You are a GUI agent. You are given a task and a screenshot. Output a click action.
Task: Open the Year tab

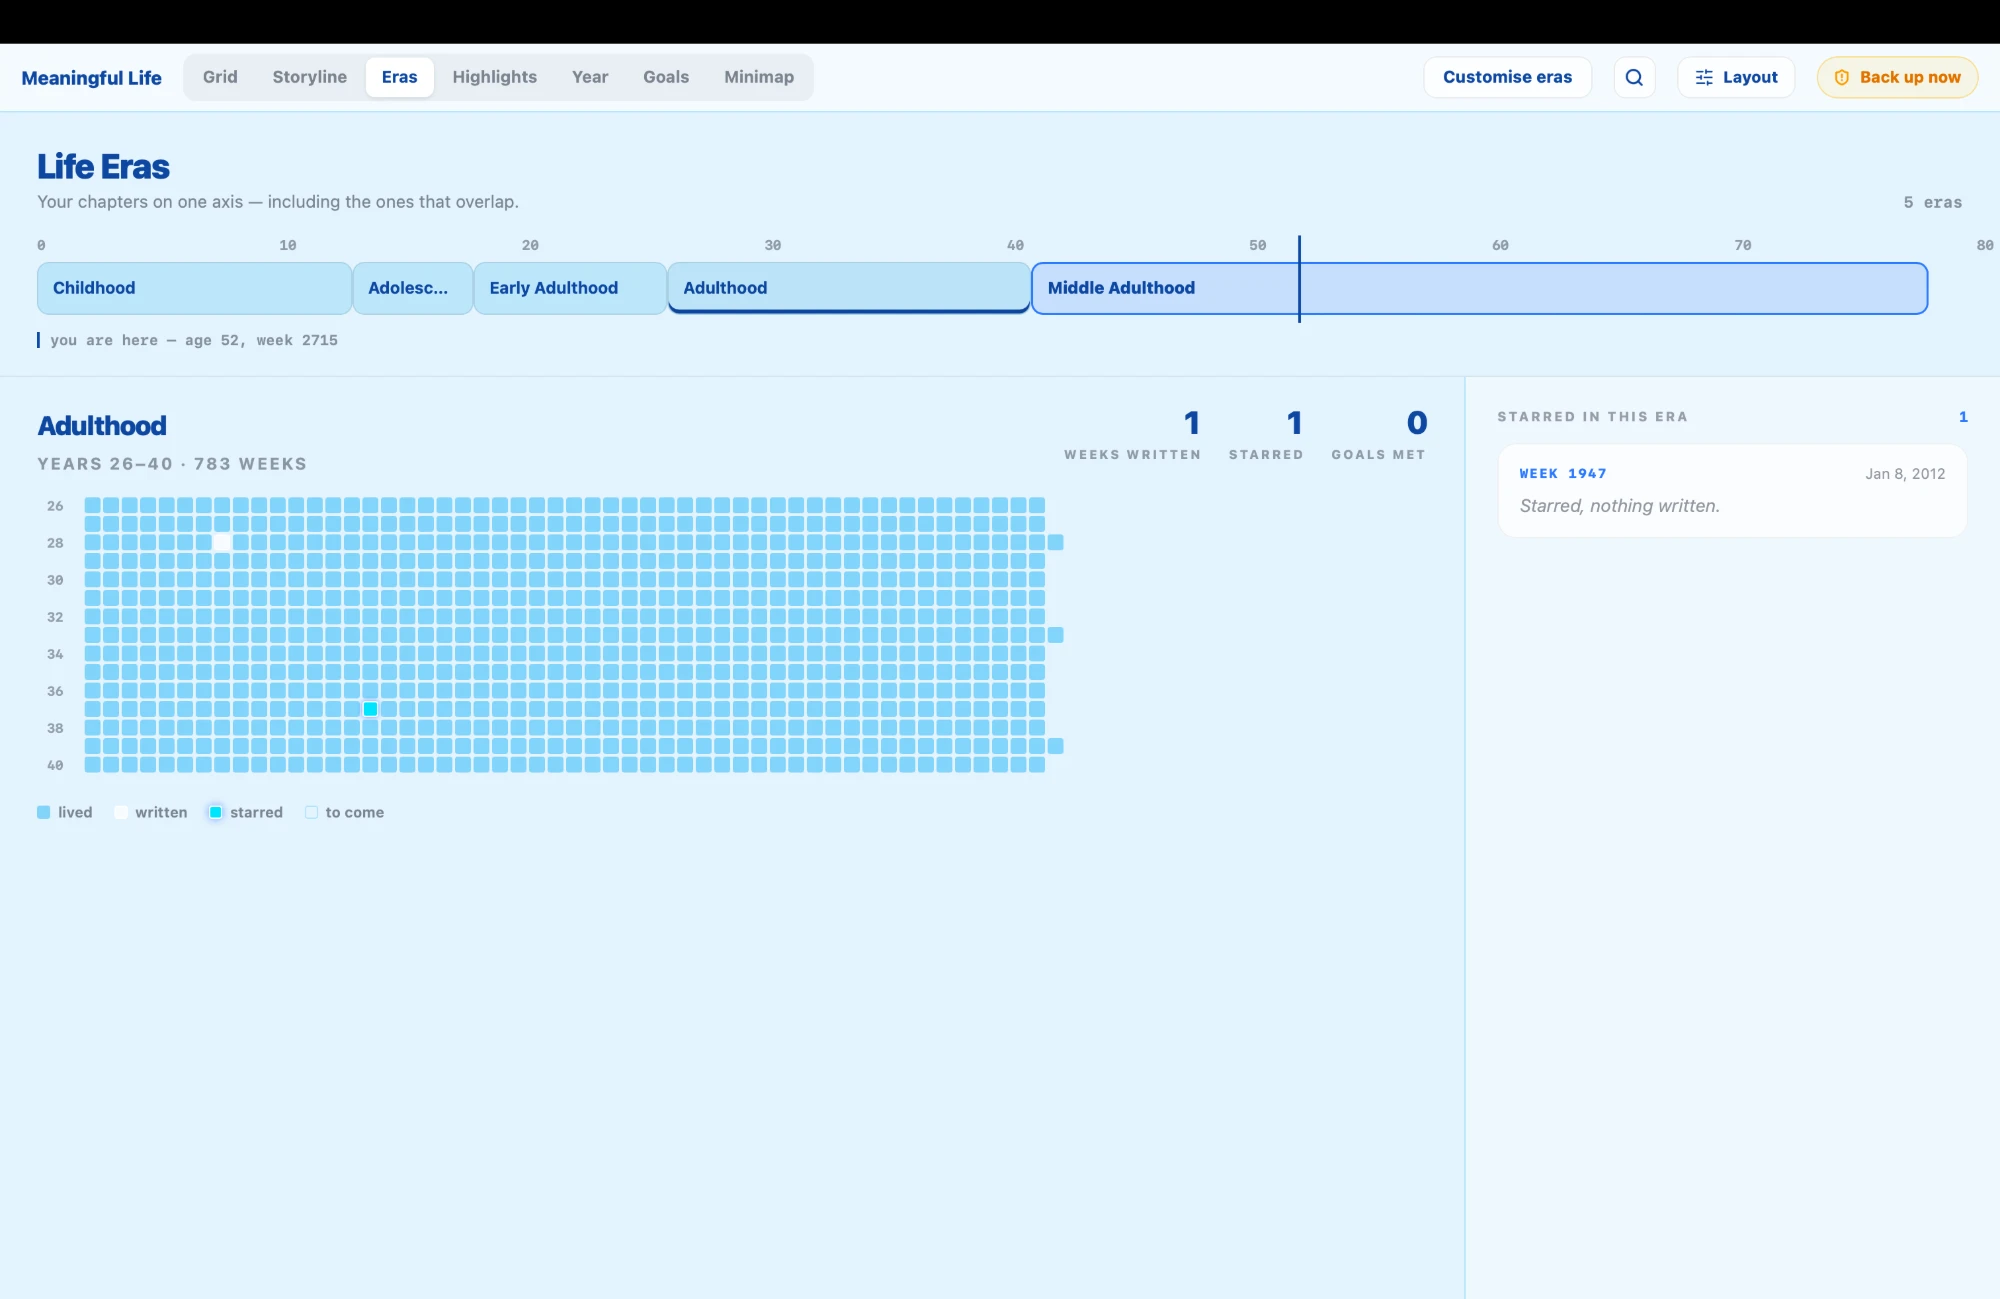[590, 77]
